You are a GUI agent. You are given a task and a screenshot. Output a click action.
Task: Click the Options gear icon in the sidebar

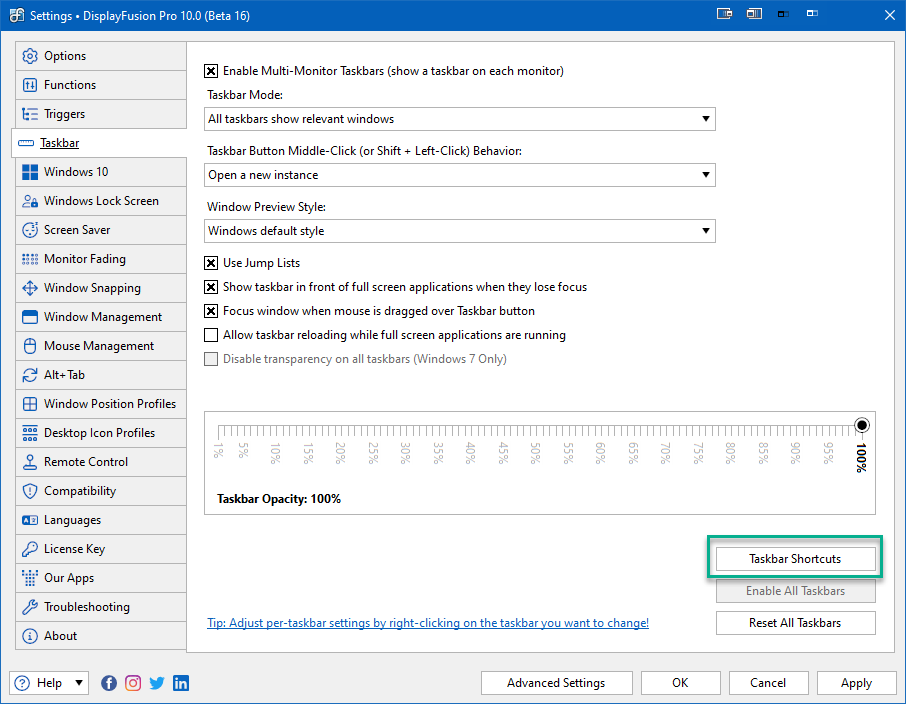[29, 56]
